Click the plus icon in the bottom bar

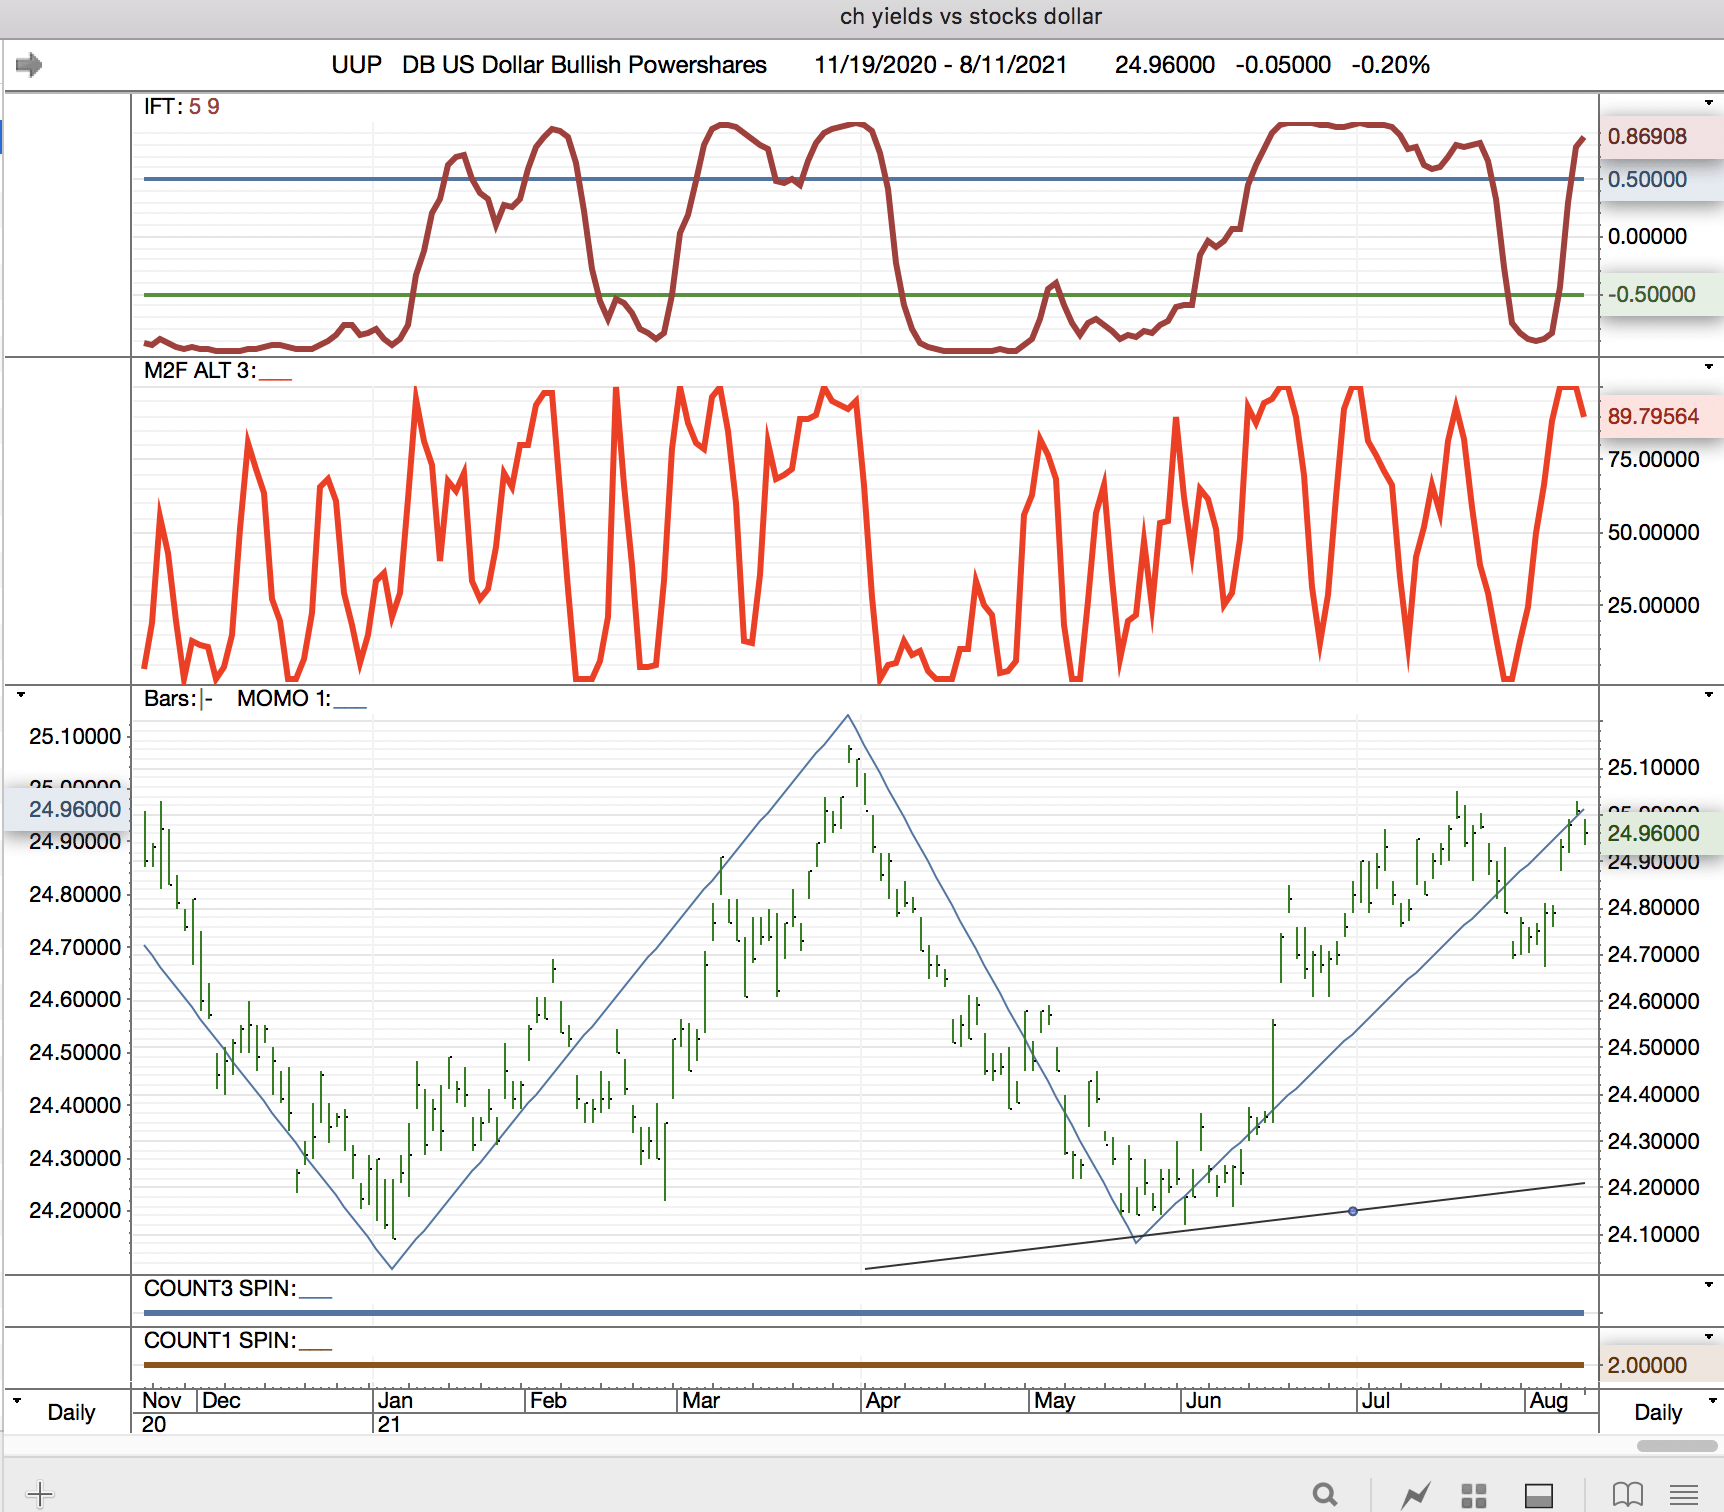[x=40, y=1495]
